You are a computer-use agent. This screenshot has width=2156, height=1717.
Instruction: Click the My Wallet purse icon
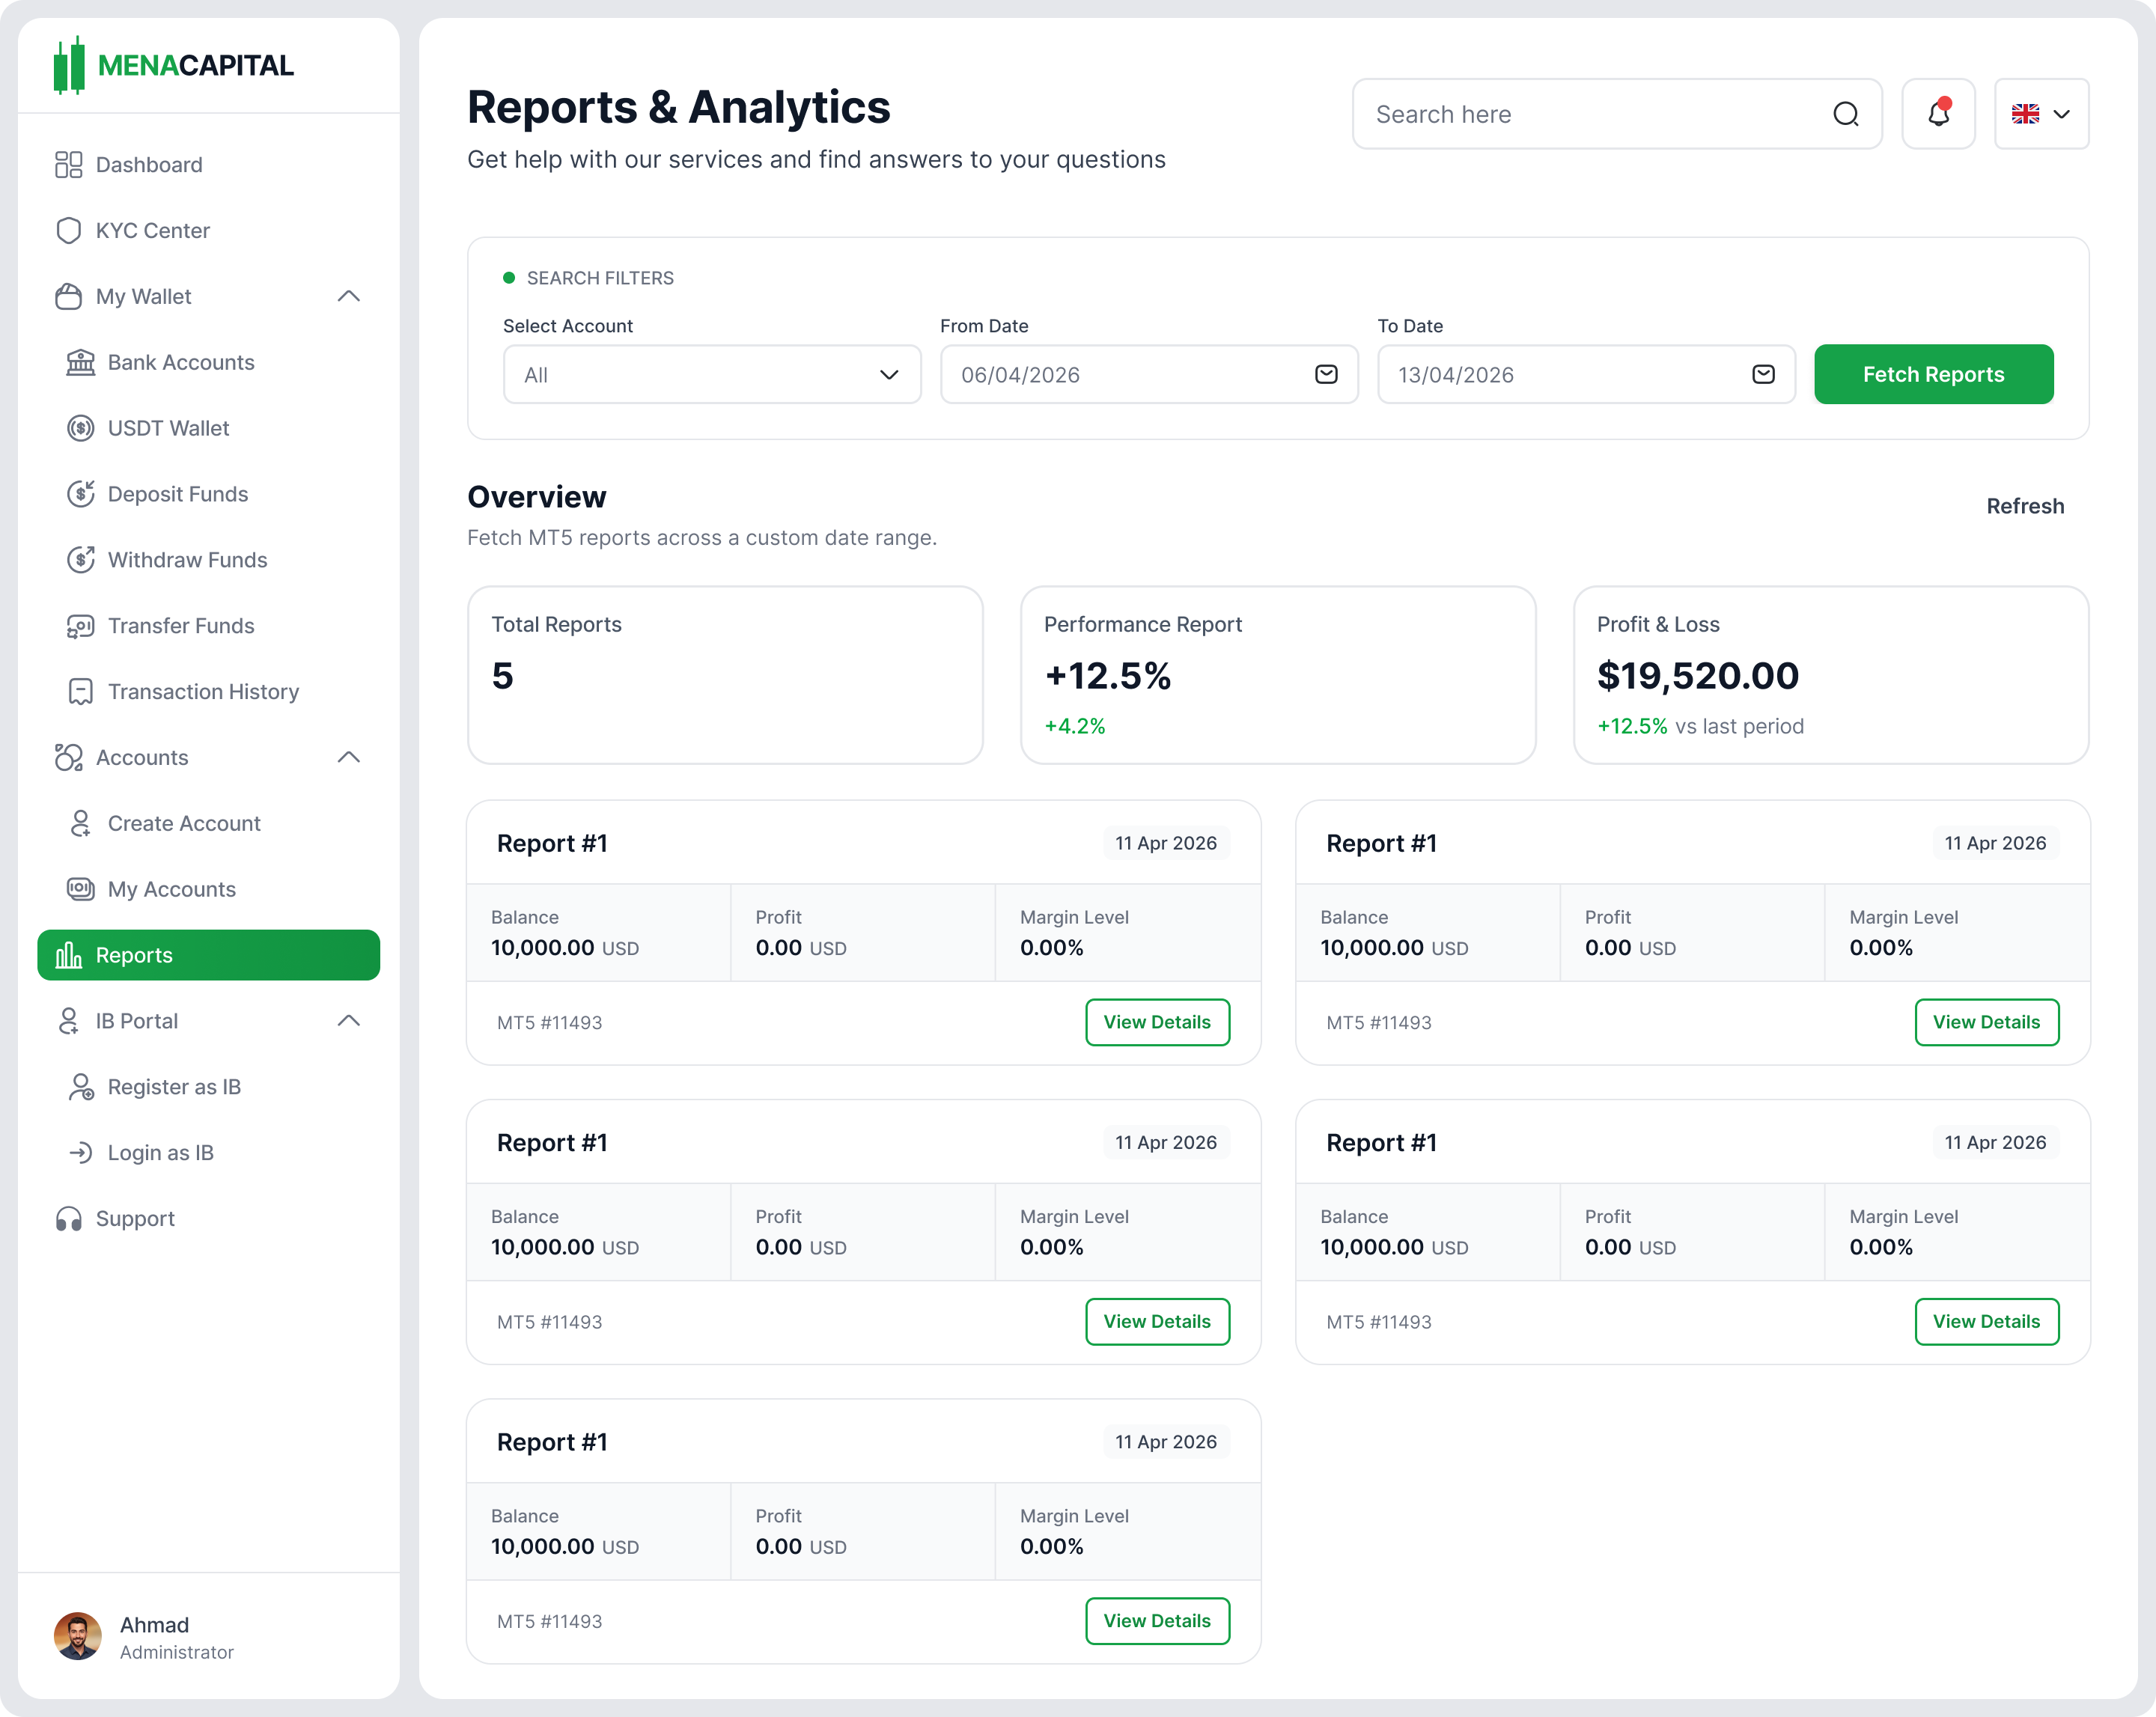(68, 297)
